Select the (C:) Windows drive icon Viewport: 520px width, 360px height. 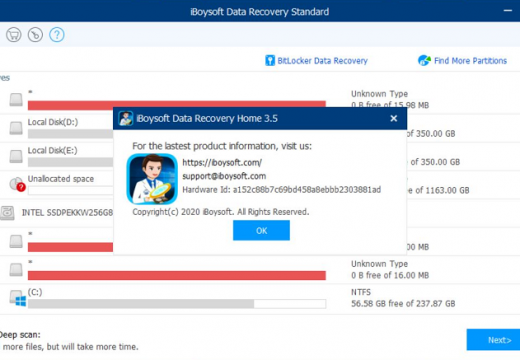18,298
